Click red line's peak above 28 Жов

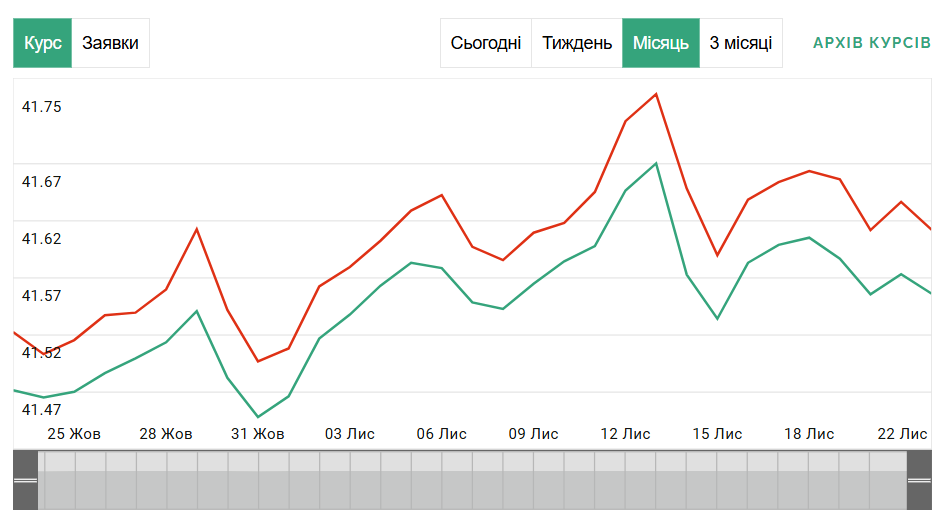pos(197,229)
